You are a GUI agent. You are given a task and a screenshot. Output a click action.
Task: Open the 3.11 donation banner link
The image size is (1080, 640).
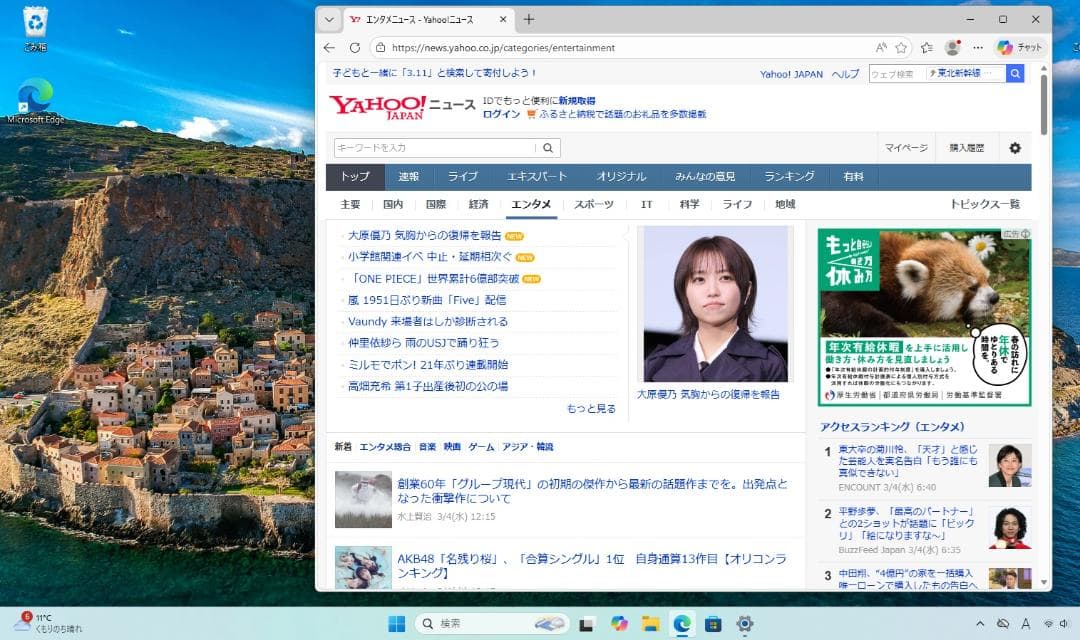435,72
